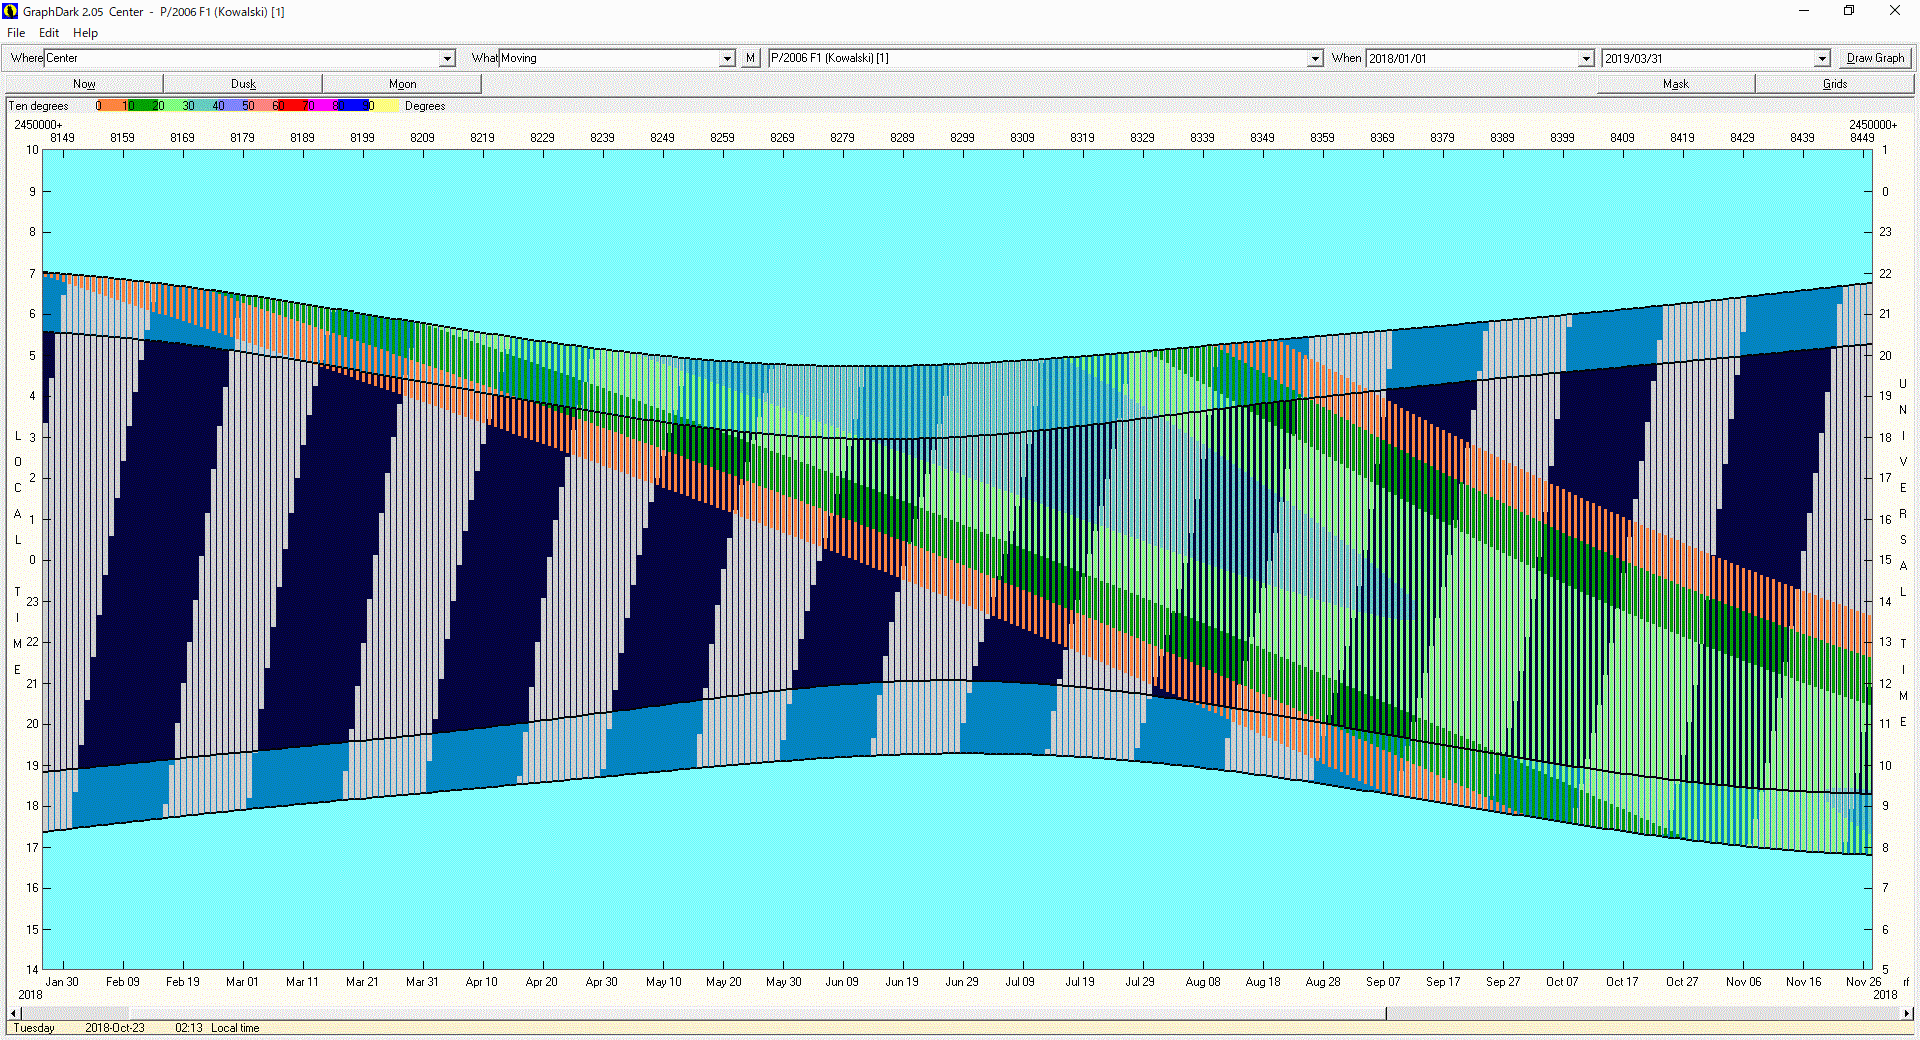This screenshot has height=1040, width=1920.
Task: Click the '8149' Julian date label
Action: pyautogui.click(x=62, y=138)
